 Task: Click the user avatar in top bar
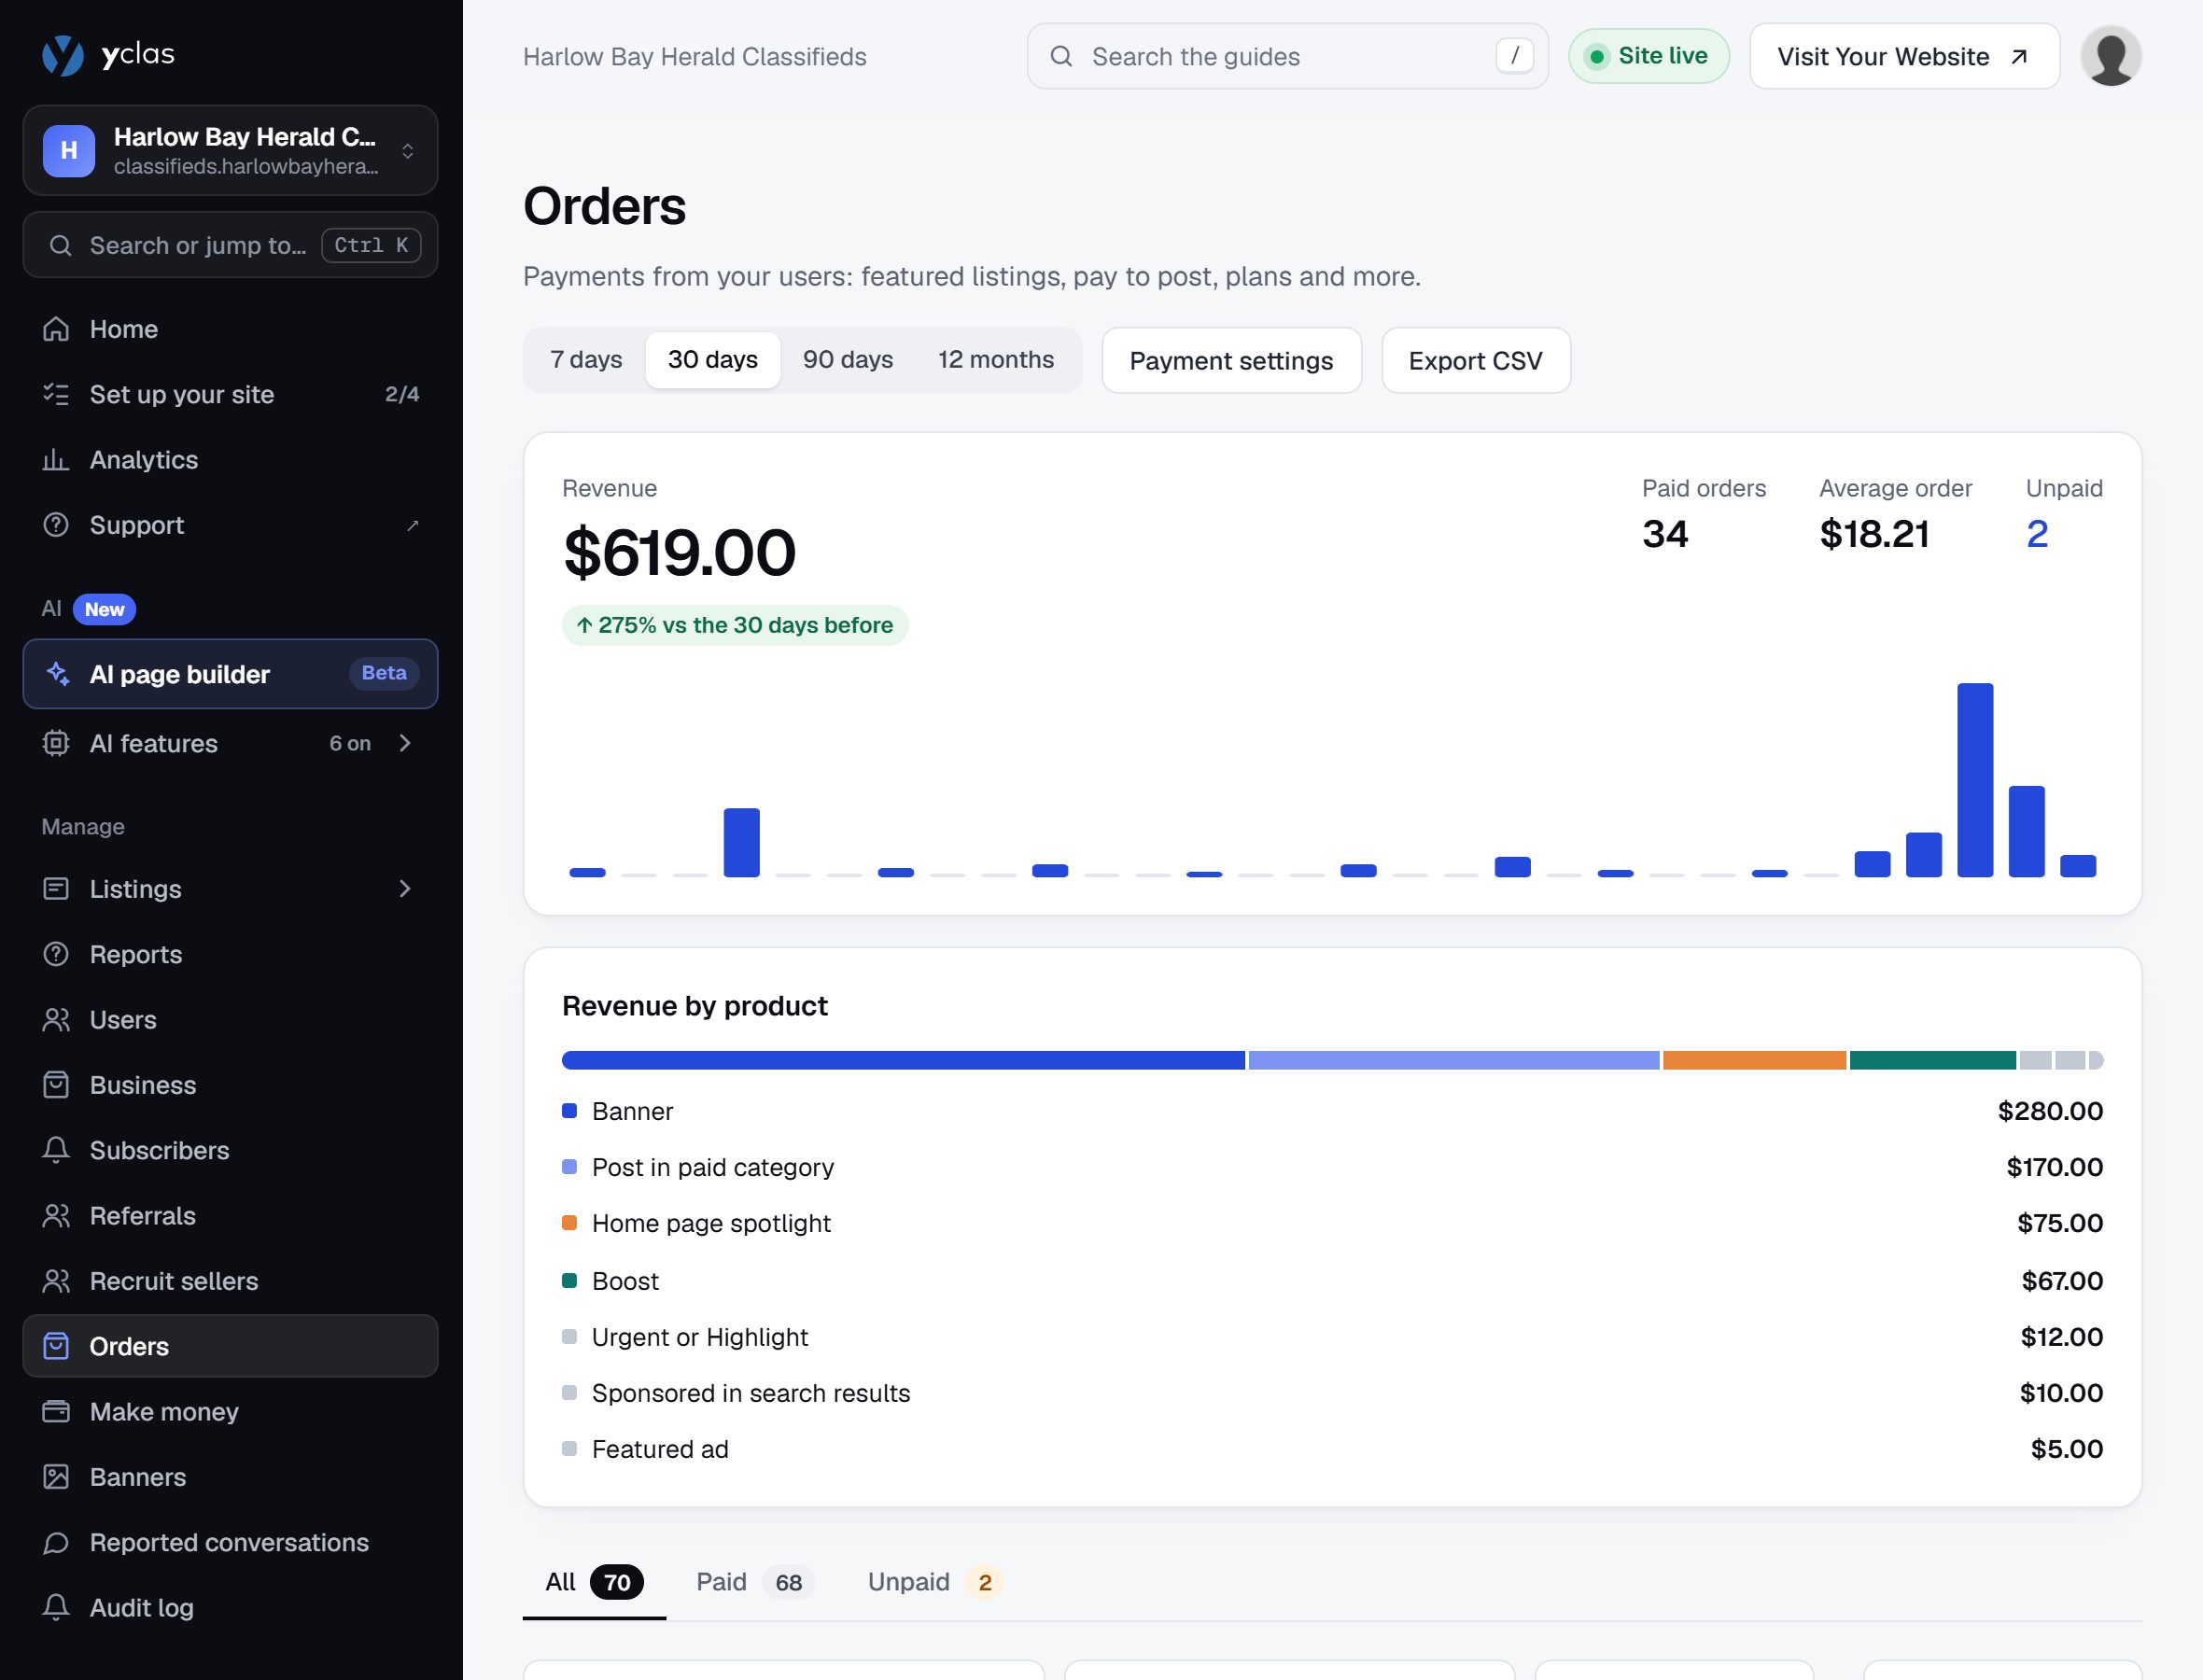pyautogui.click(x=2110, y=56)
